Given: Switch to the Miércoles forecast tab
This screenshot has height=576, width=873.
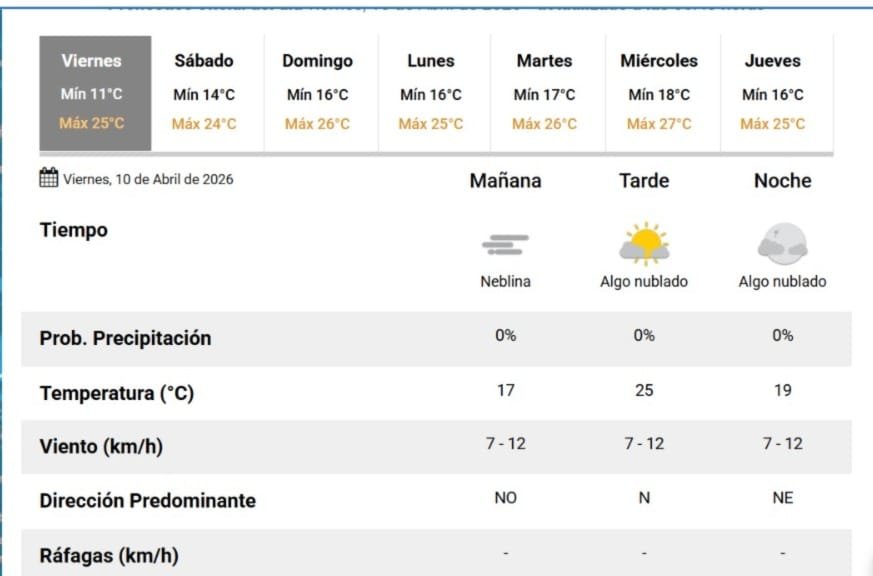Looking at the screenshot, I should point(660,93).
